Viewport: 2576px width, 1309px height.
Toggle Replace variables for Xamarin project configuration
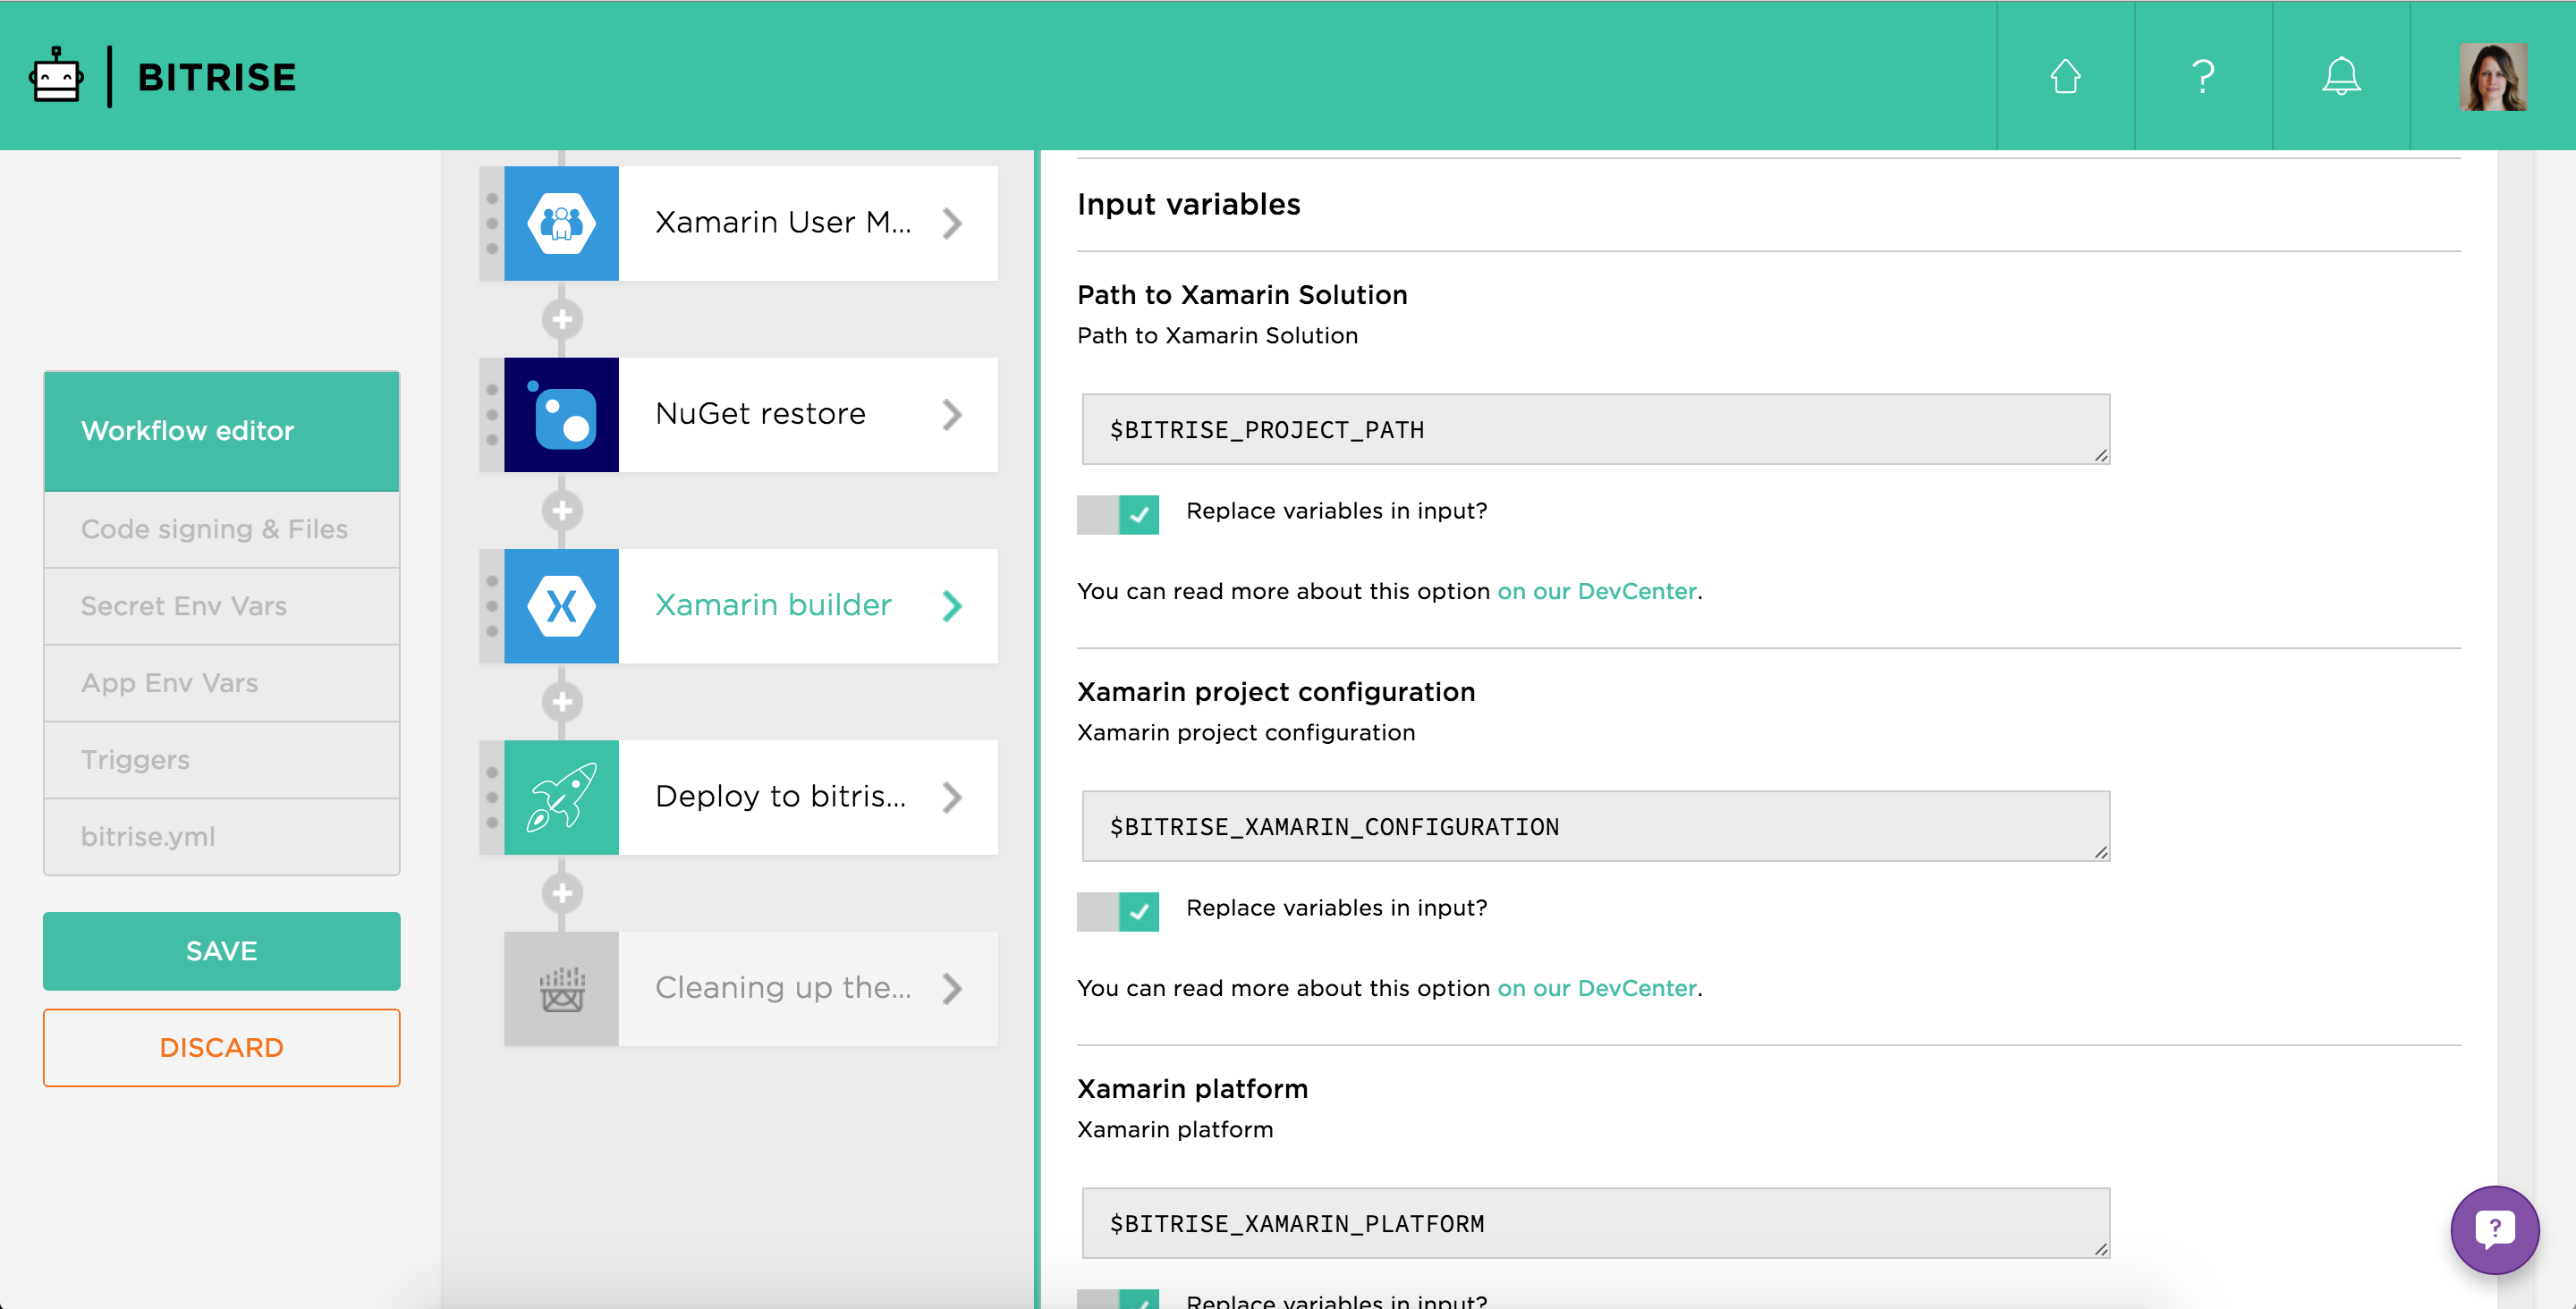point(1118,912)
